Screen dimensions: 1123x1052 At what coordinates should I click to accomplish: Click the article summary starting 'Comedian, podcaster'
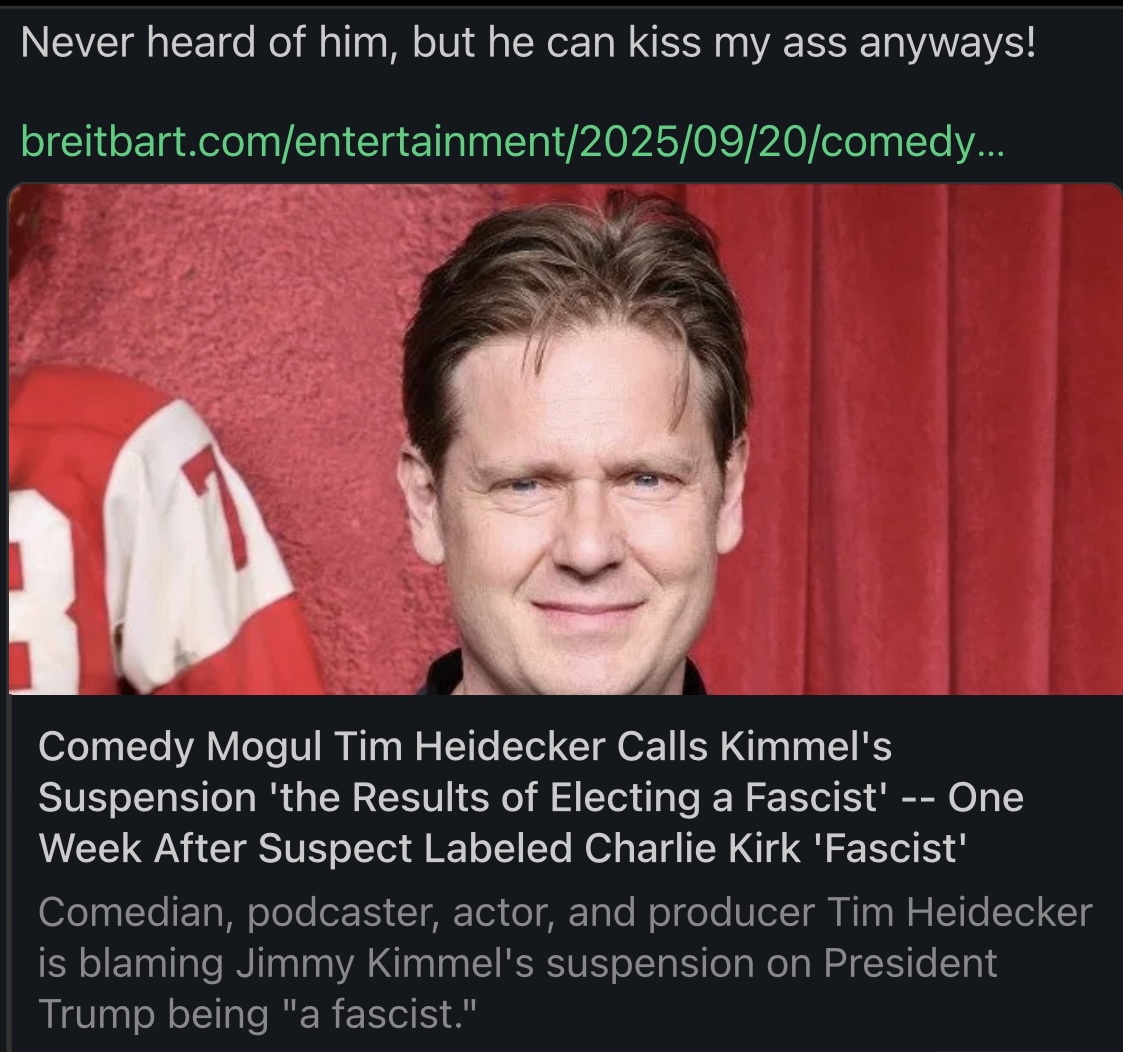(565, 962)
